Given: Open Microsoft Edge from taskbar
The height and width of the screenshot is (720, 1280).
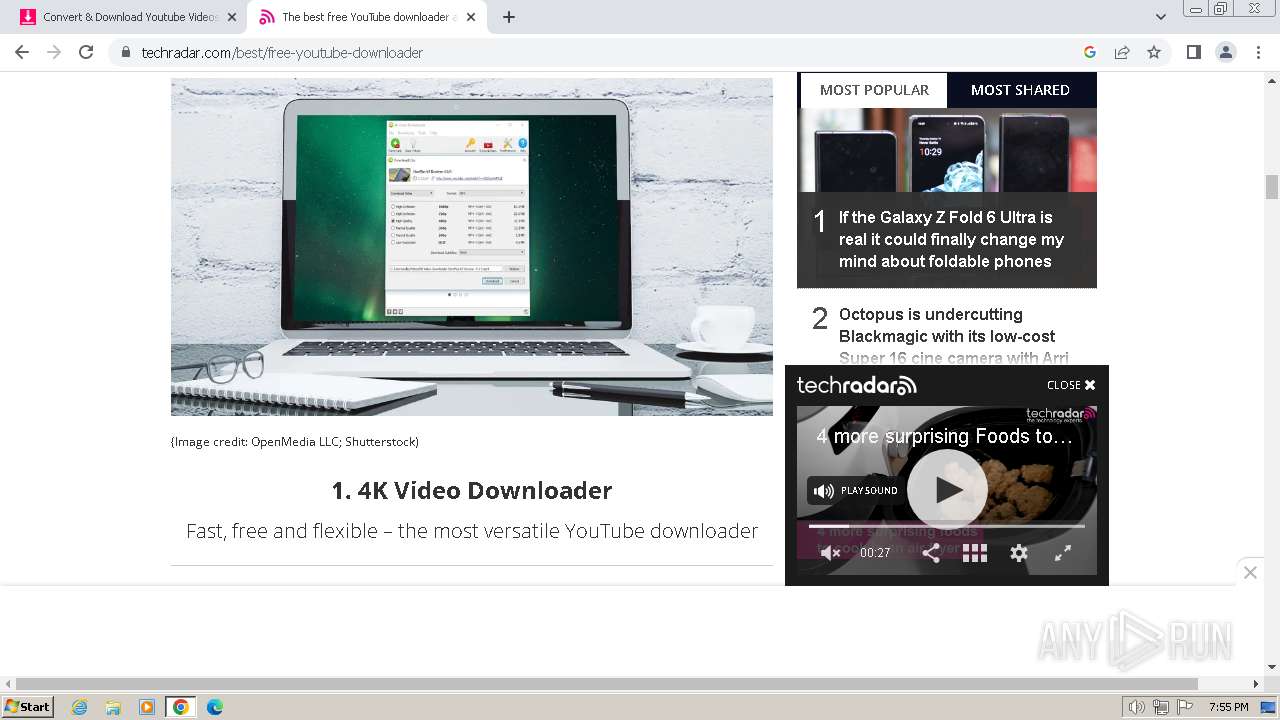Looking at the screenshot, I should coord(215,707).
